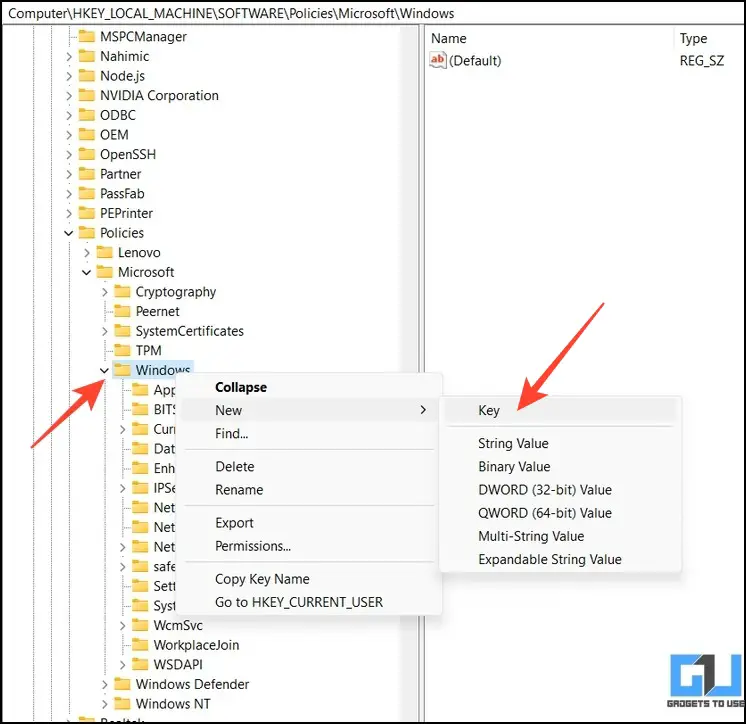The height and width of the screenshot is (724, 746).
Task: Select Export from context menu
Action: tap(308, 523)
